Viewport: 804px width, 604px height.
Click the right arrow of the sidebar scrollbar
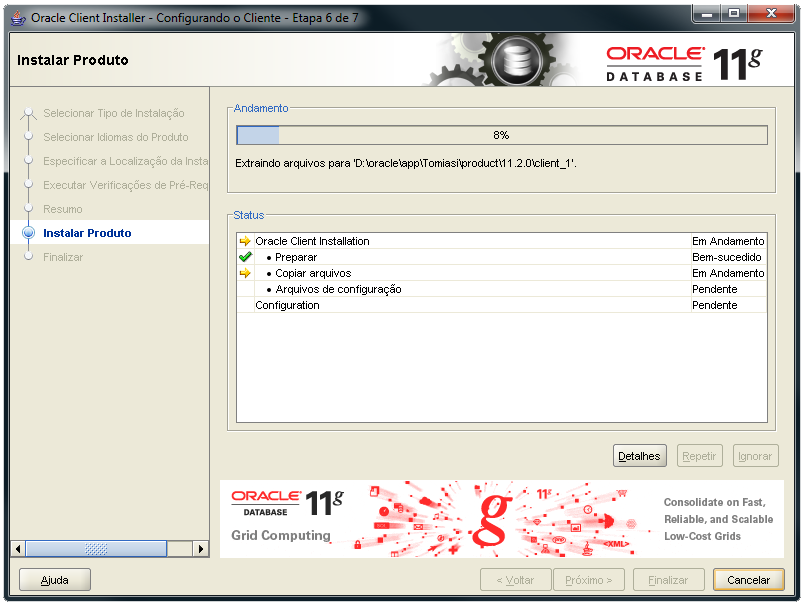201,549
